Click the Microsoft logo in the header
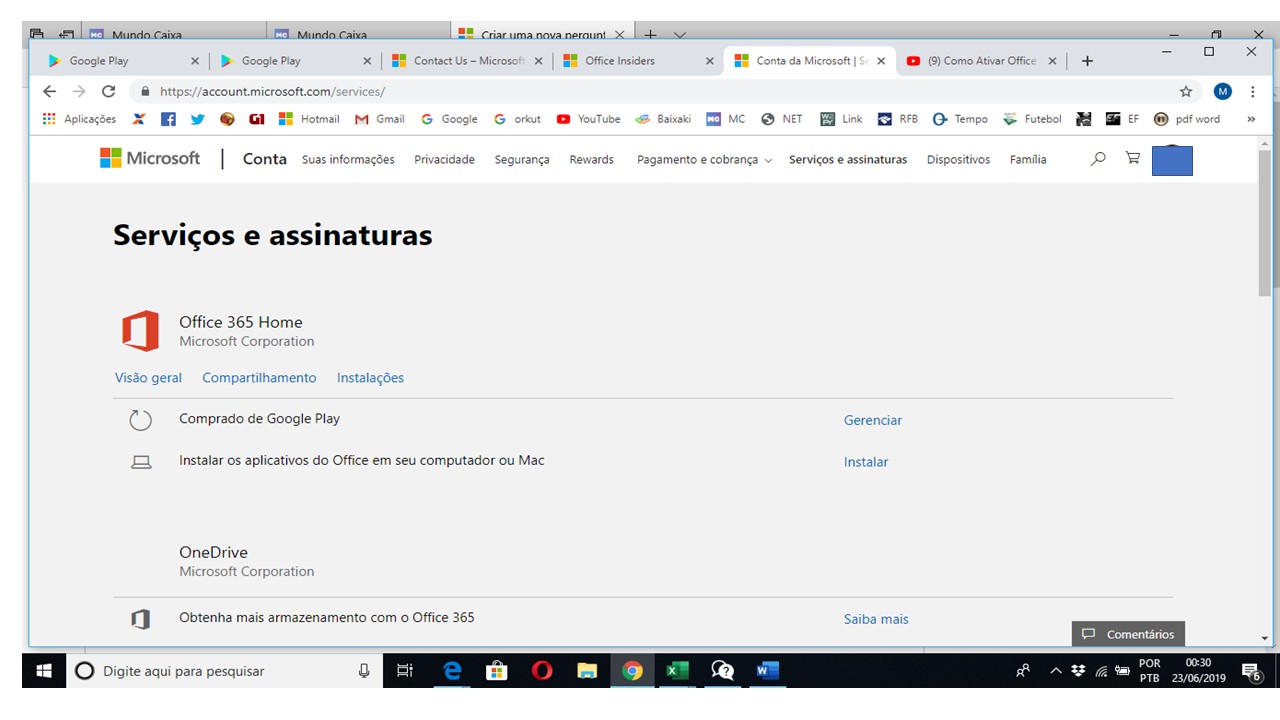This screenshot has width=1280, height=720. 150,159
